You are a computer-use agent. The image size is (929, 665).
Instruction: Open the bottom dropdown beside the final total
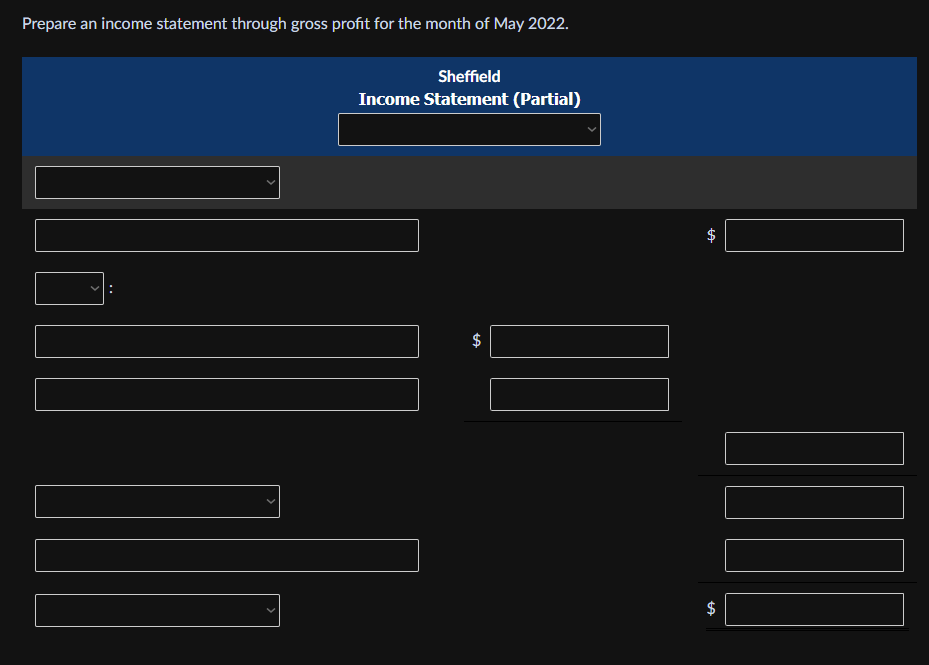coord(158,610)
